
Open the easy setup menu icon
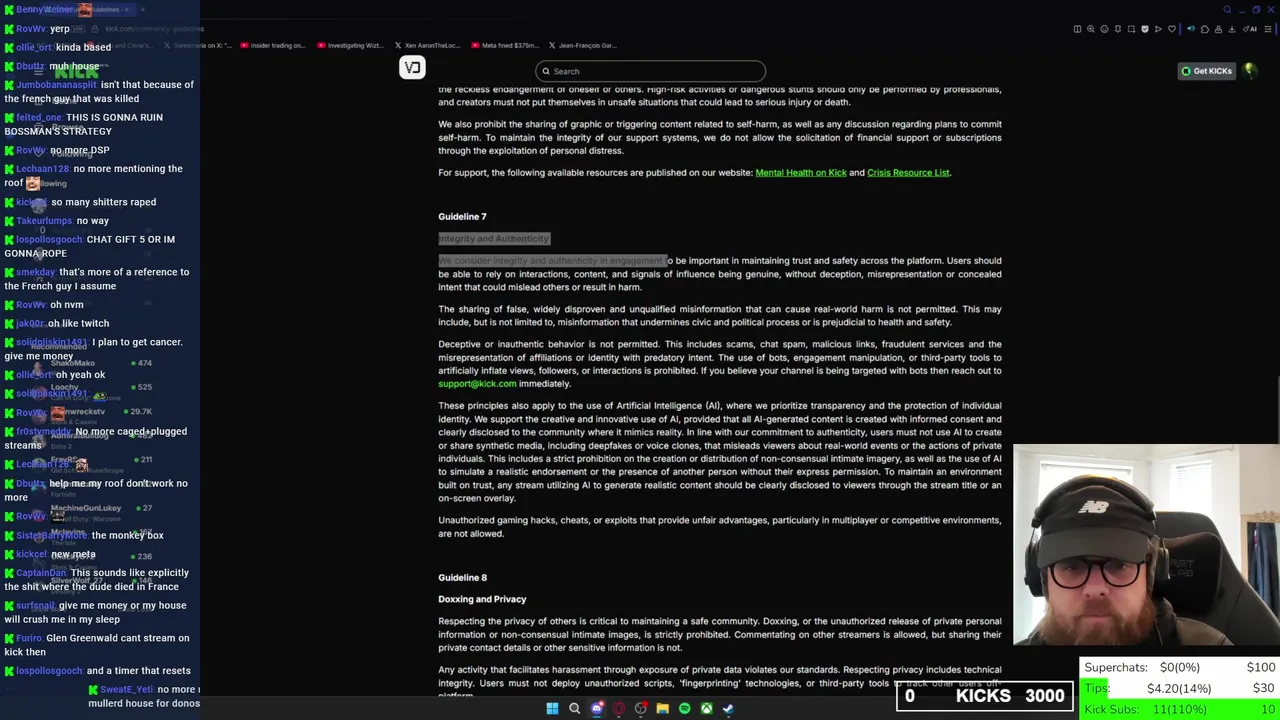click(1268, 29)
